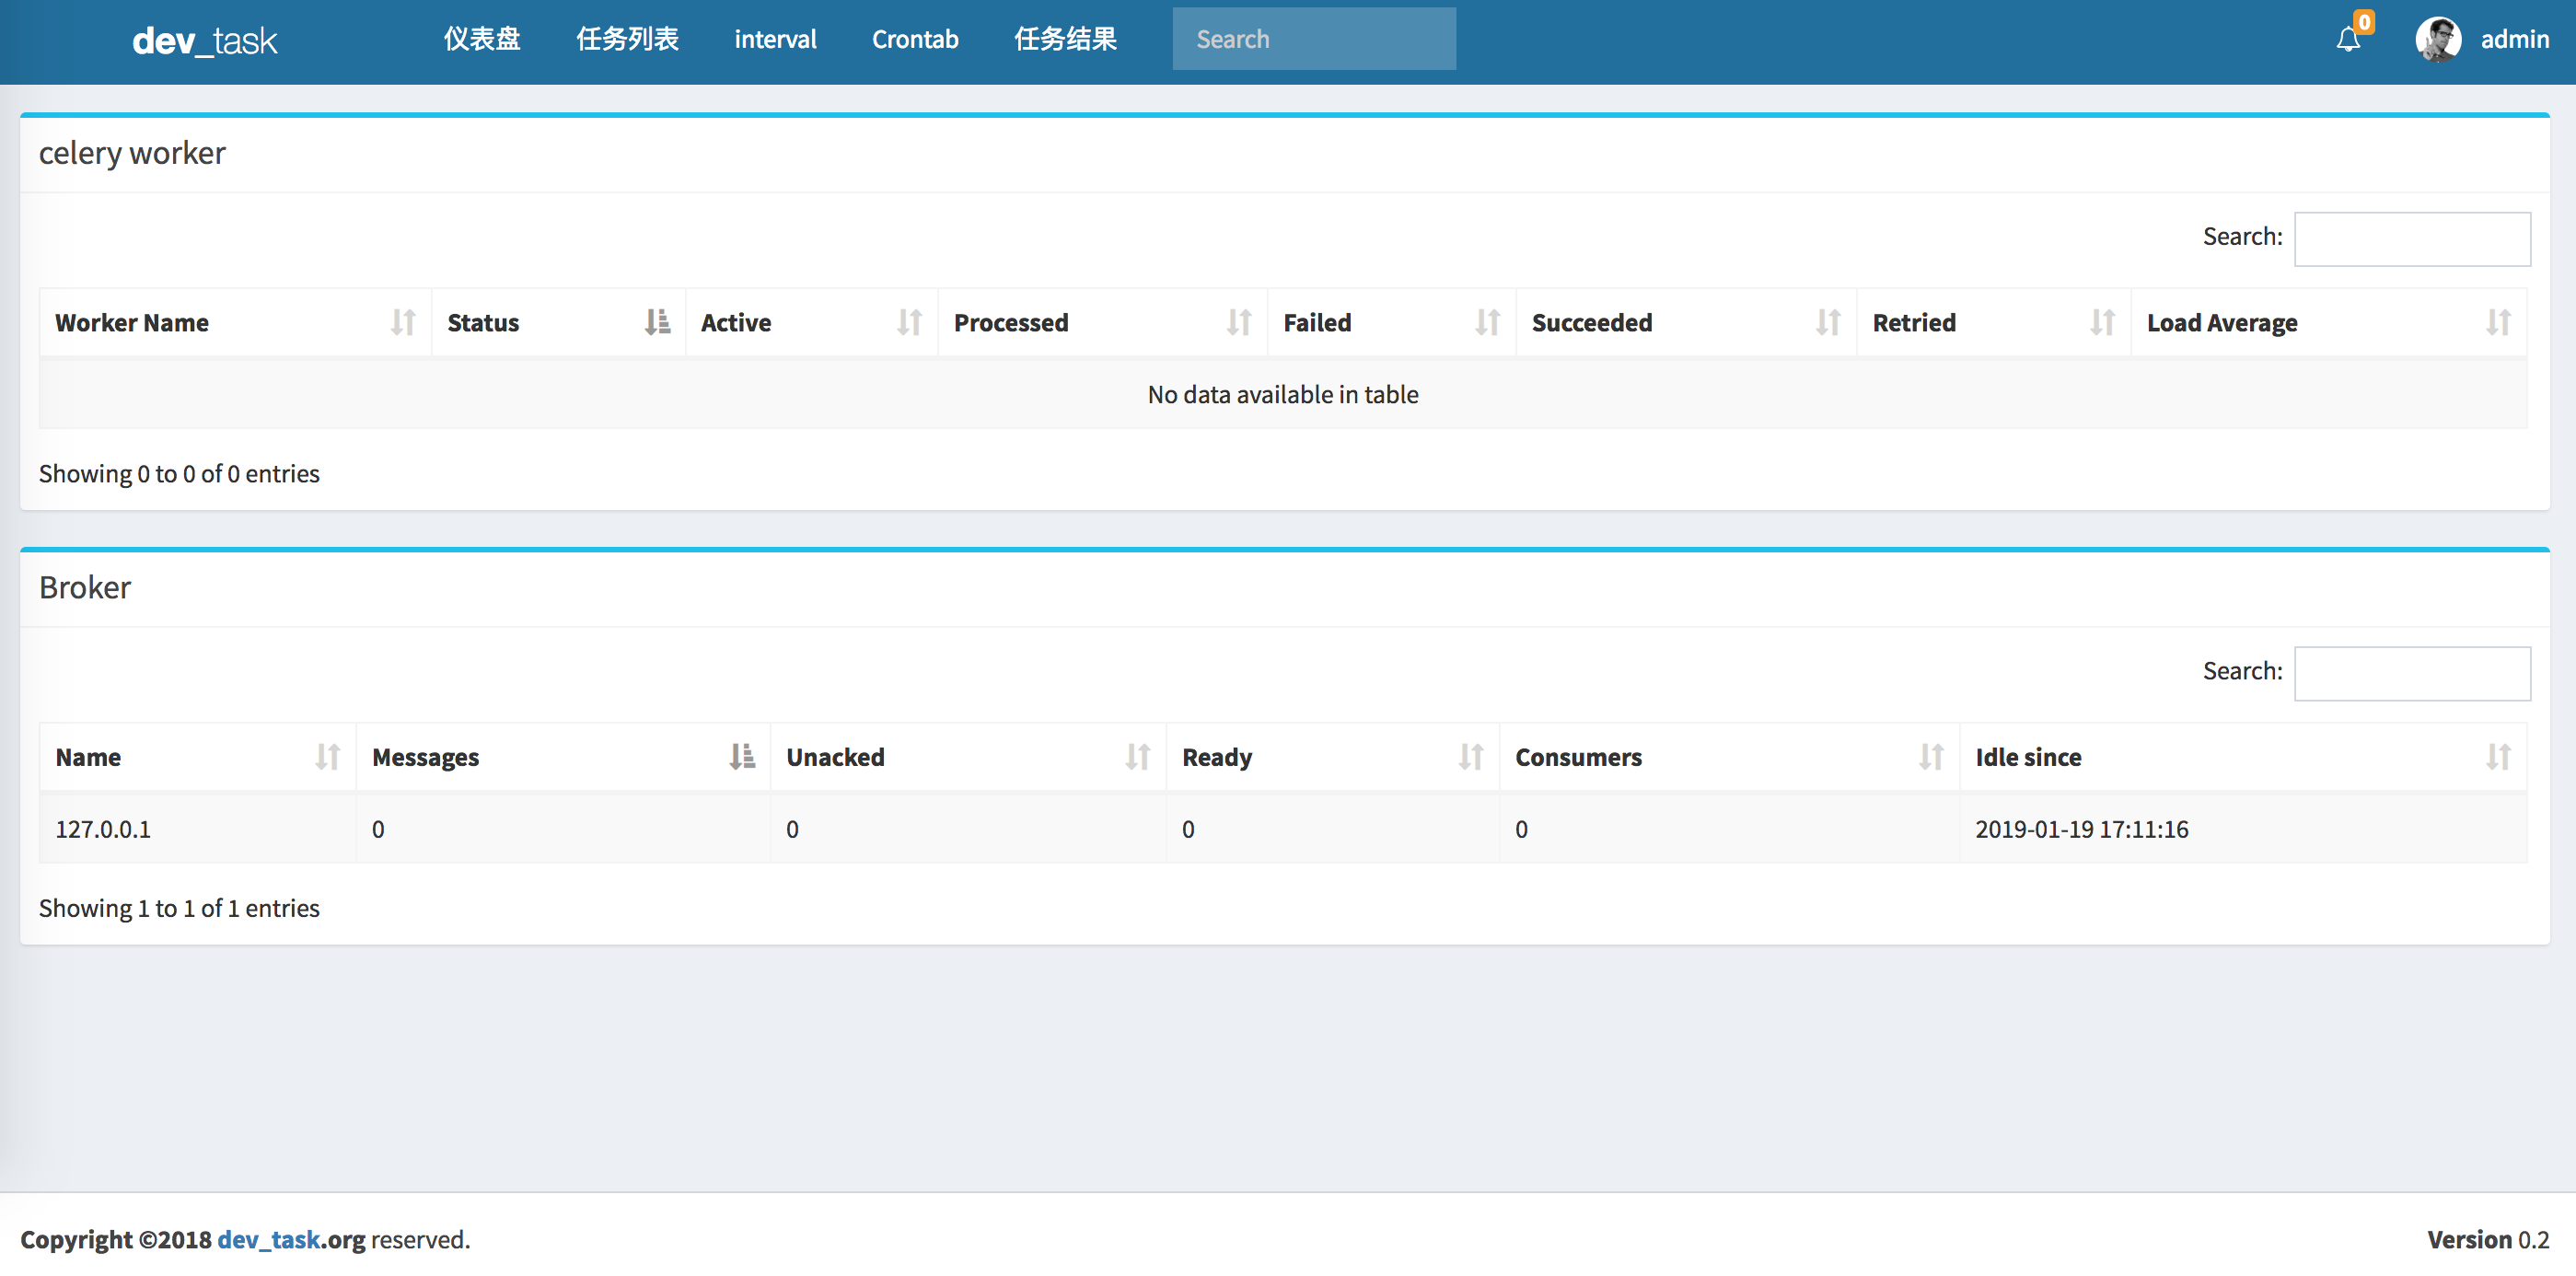The width and height of the screenshot is (2576, 1276).
Task: Click the Consumers column sort arrows
Action: (x=1930, y=757)
